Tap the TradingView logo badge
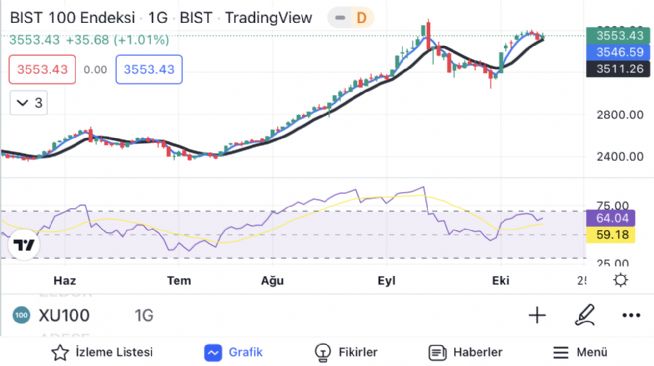This screenshot has width=654, height=366. tap(24, 245)
